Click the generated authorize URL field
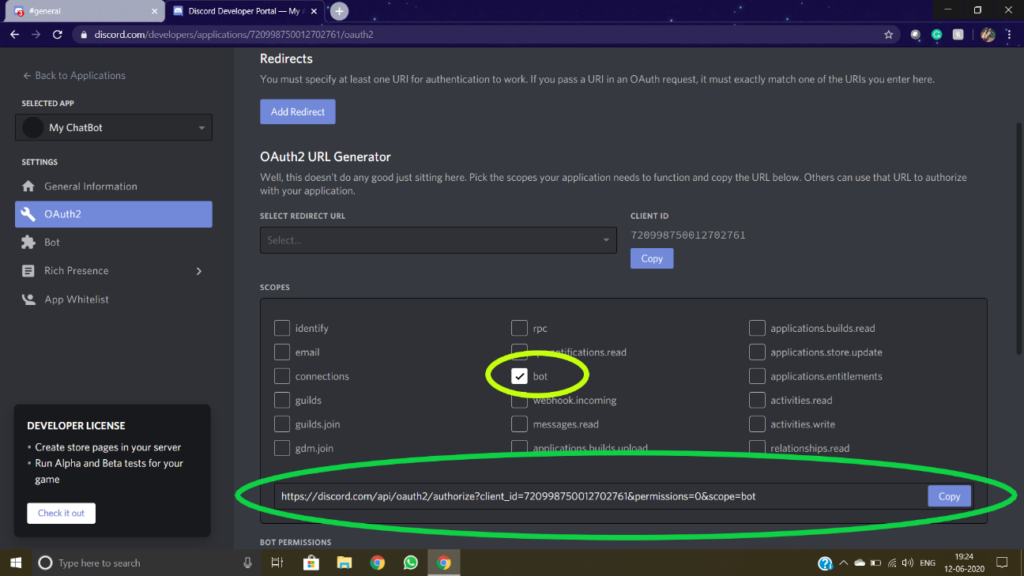 (x=600, y=496)
